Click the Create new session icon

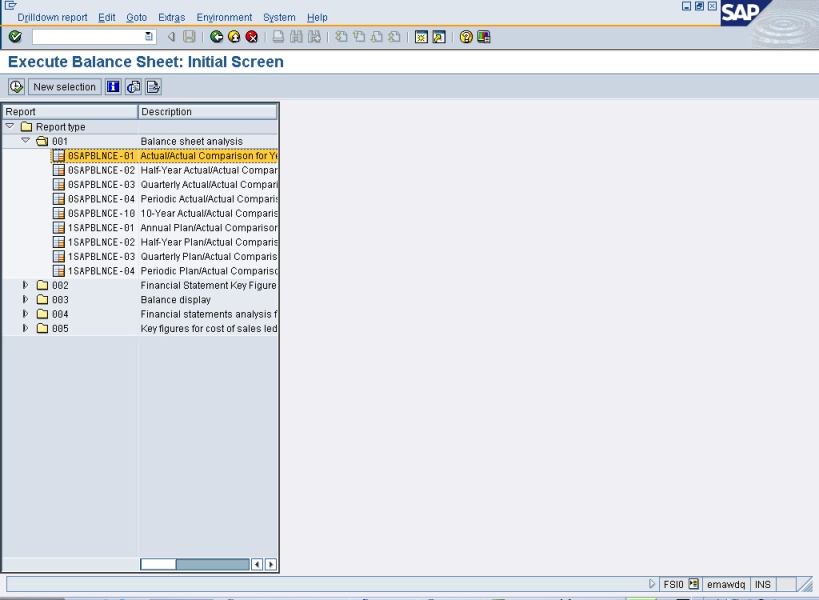click(x=422, y=37)
